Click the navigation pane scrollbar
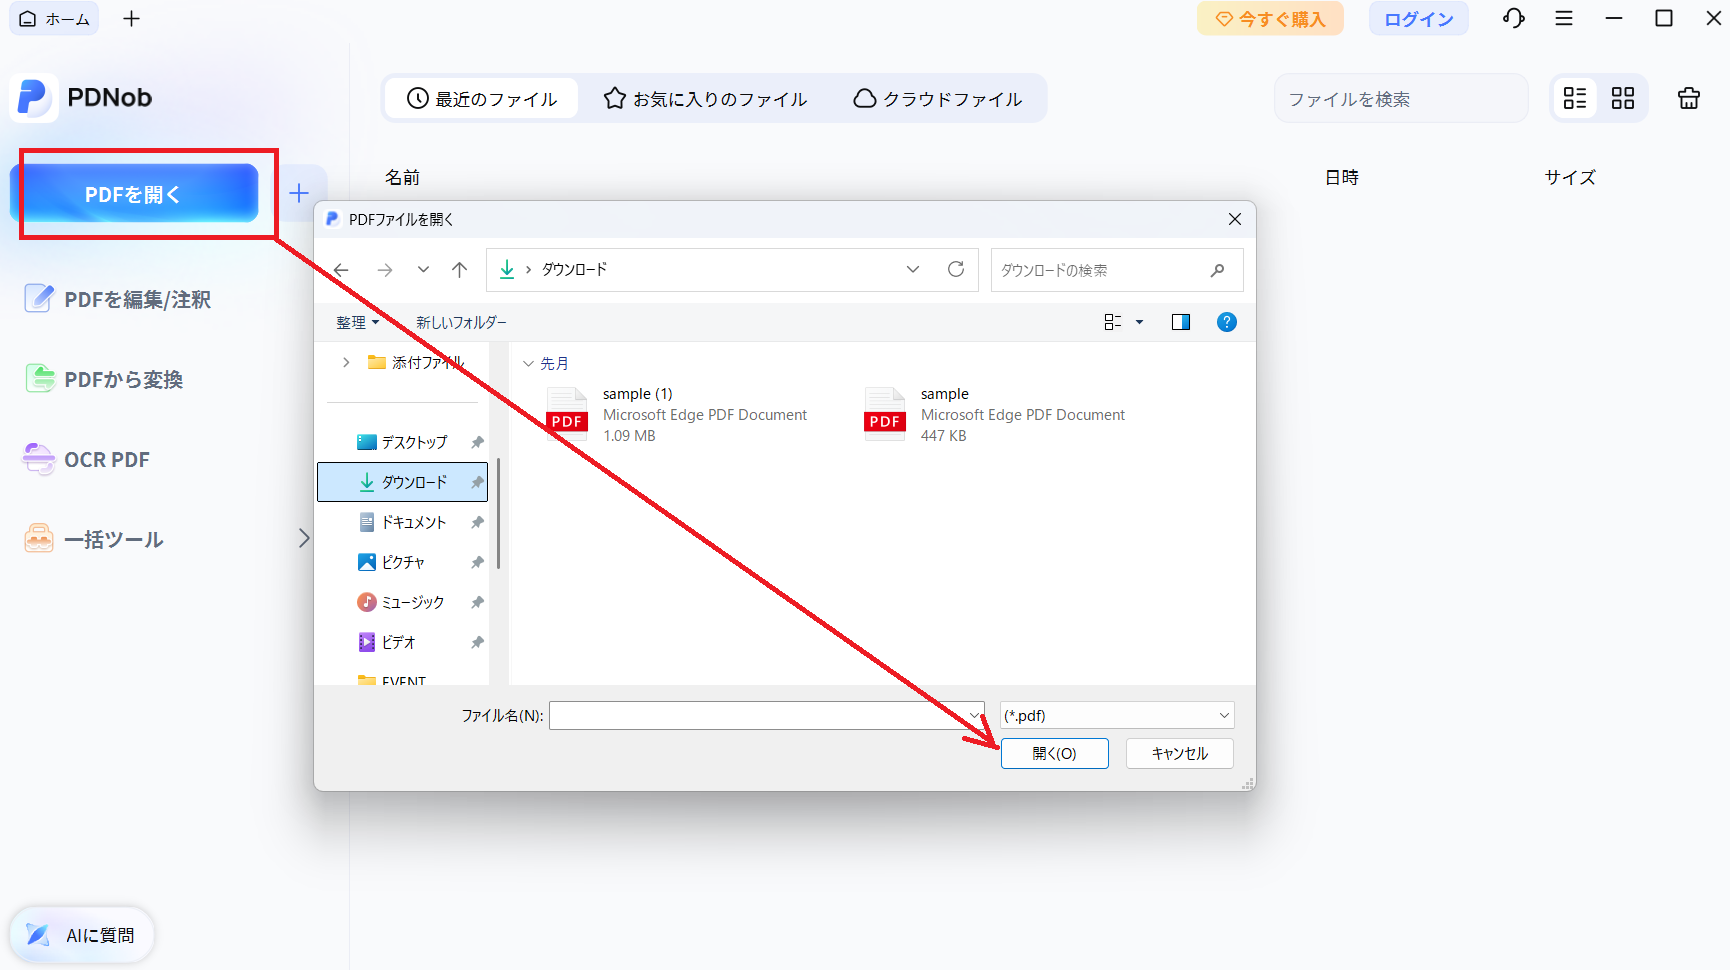 click(497, 513)
